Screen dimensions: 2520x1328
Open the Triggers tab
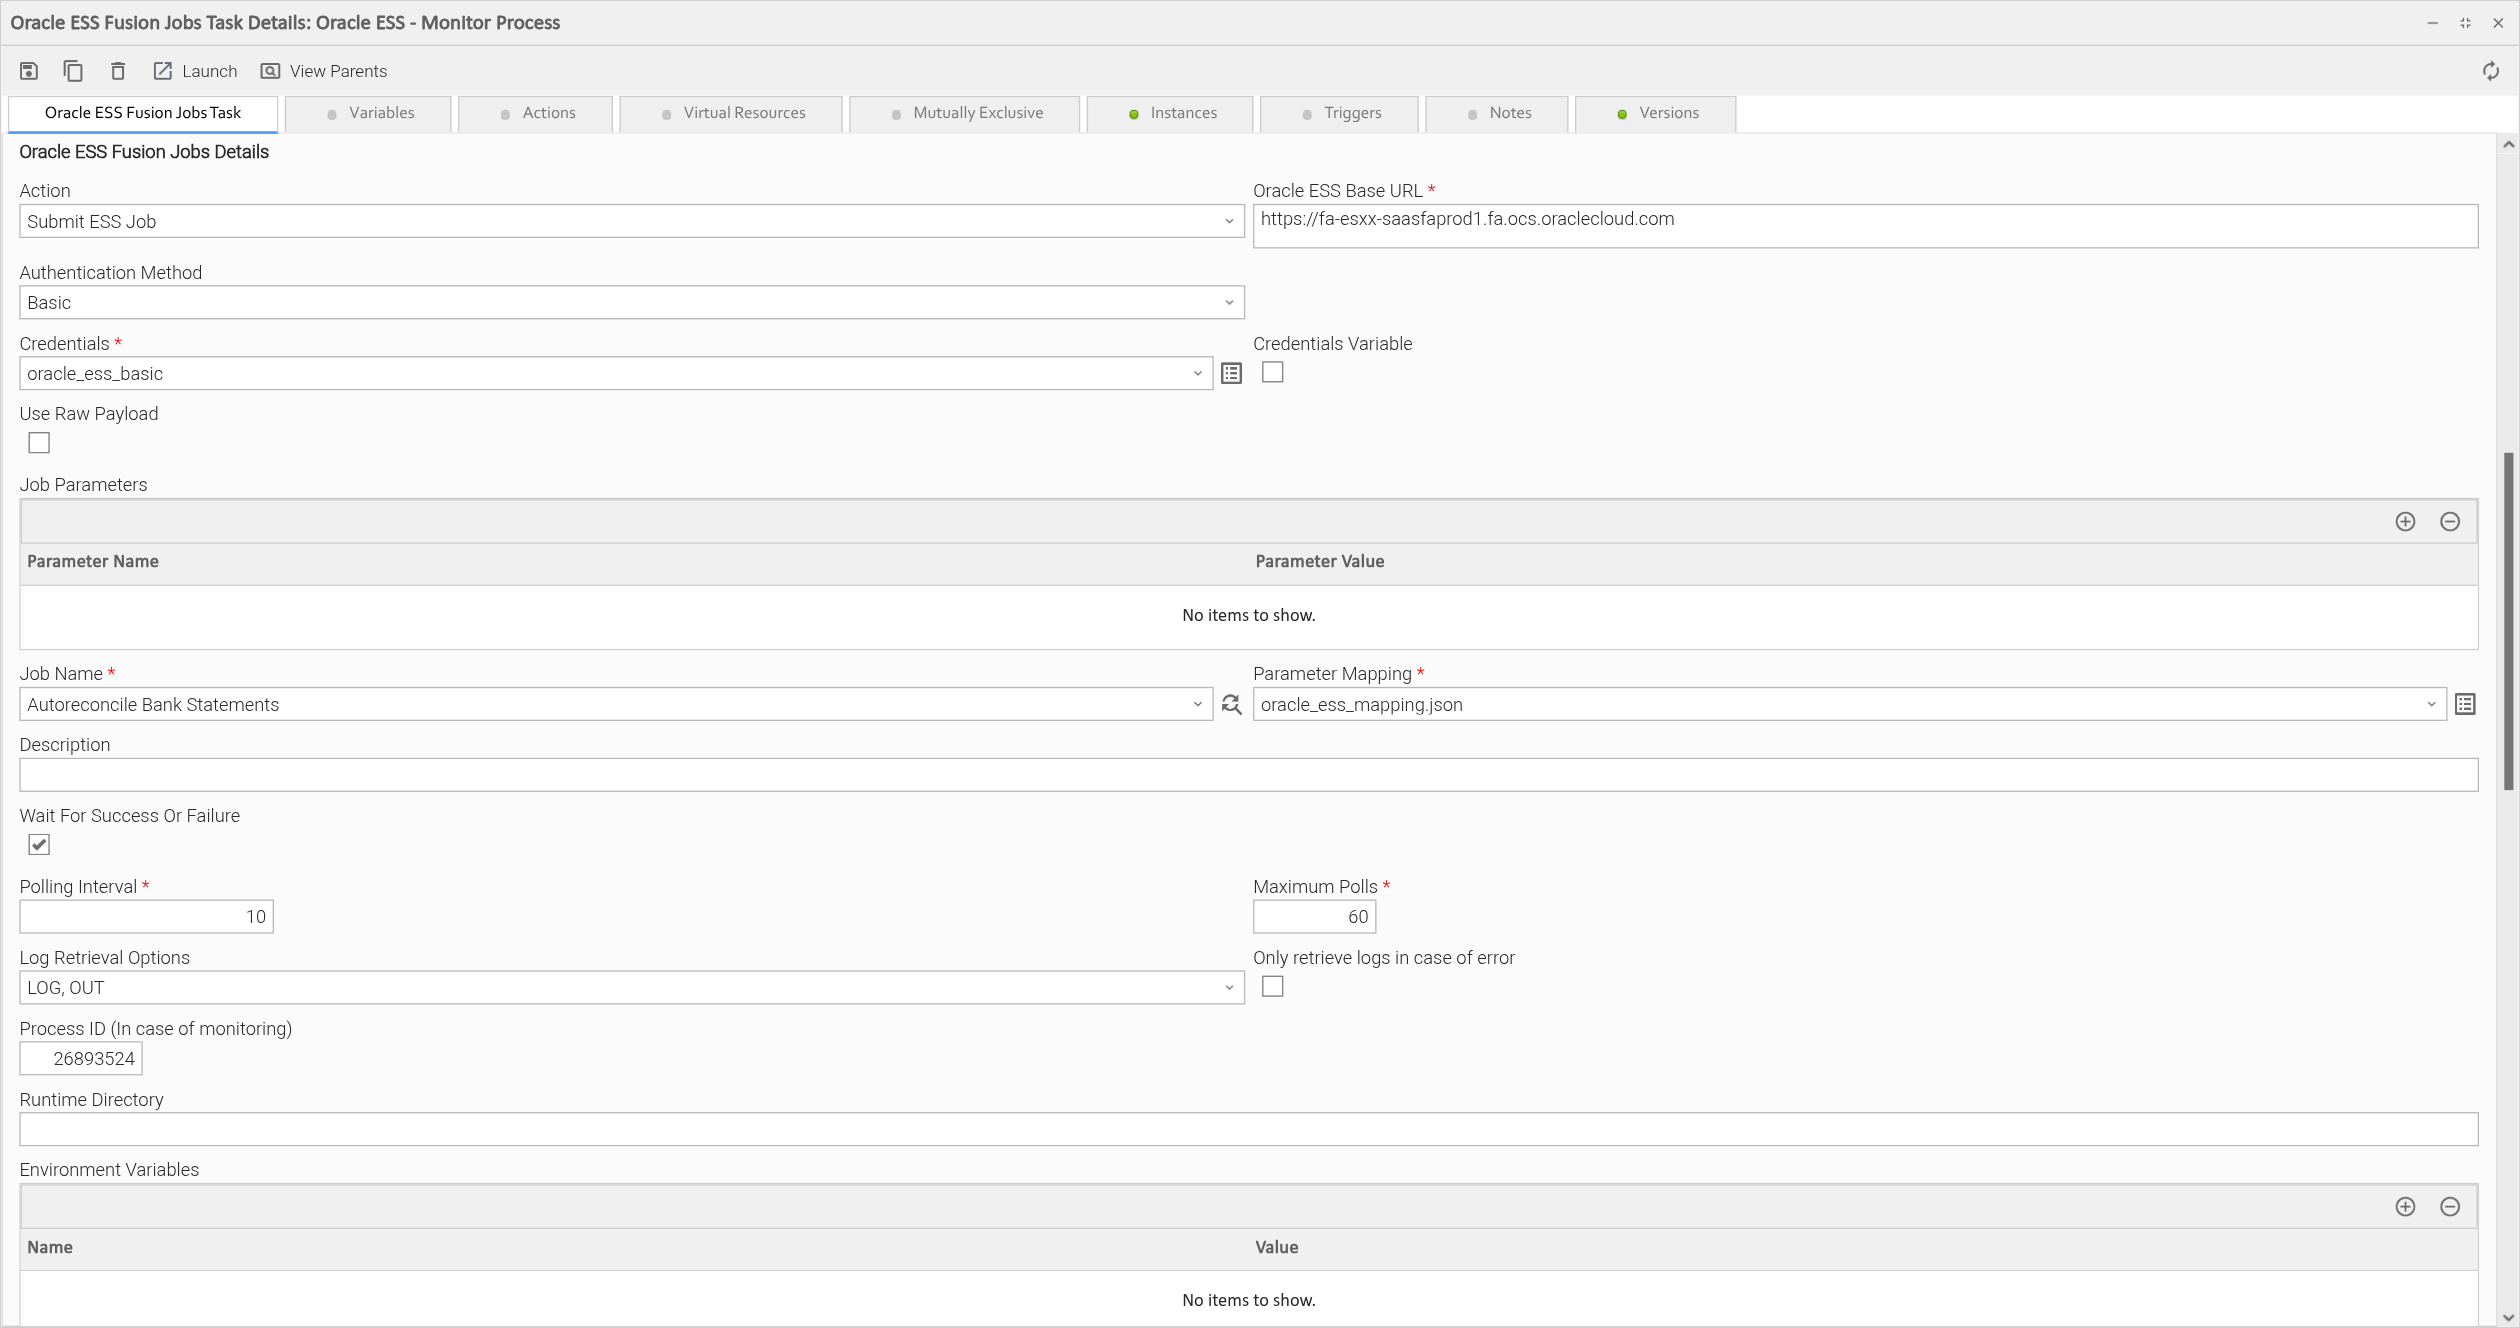(1340, 113)
